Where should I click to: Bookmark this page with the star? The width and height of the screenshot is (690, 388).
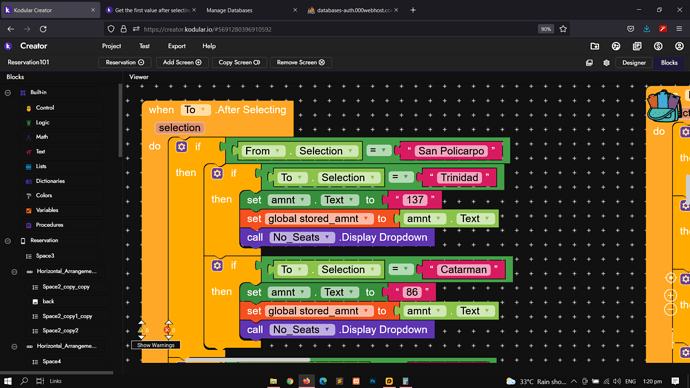(563, 29)
